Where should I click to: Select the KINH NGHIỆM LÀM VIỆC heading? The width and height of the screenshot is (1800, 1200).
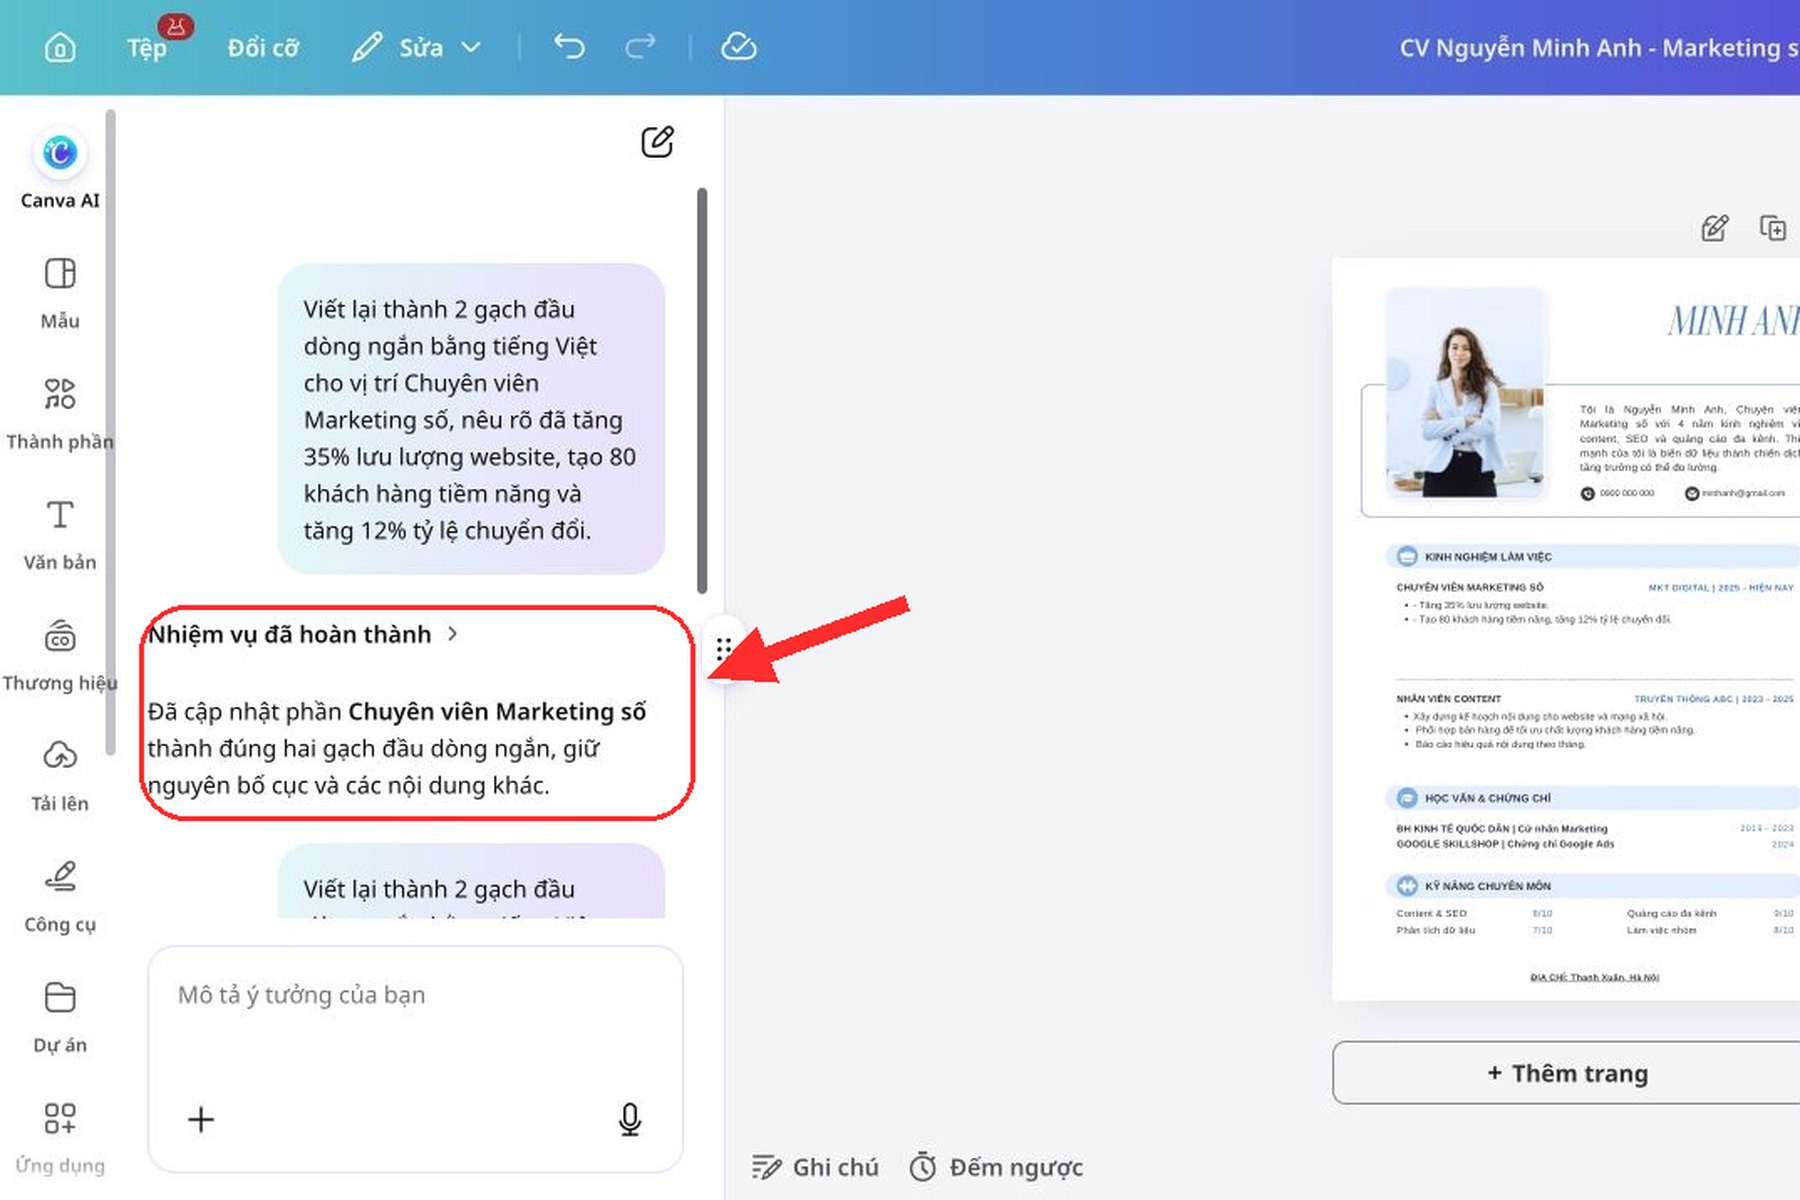point(1488,556)
